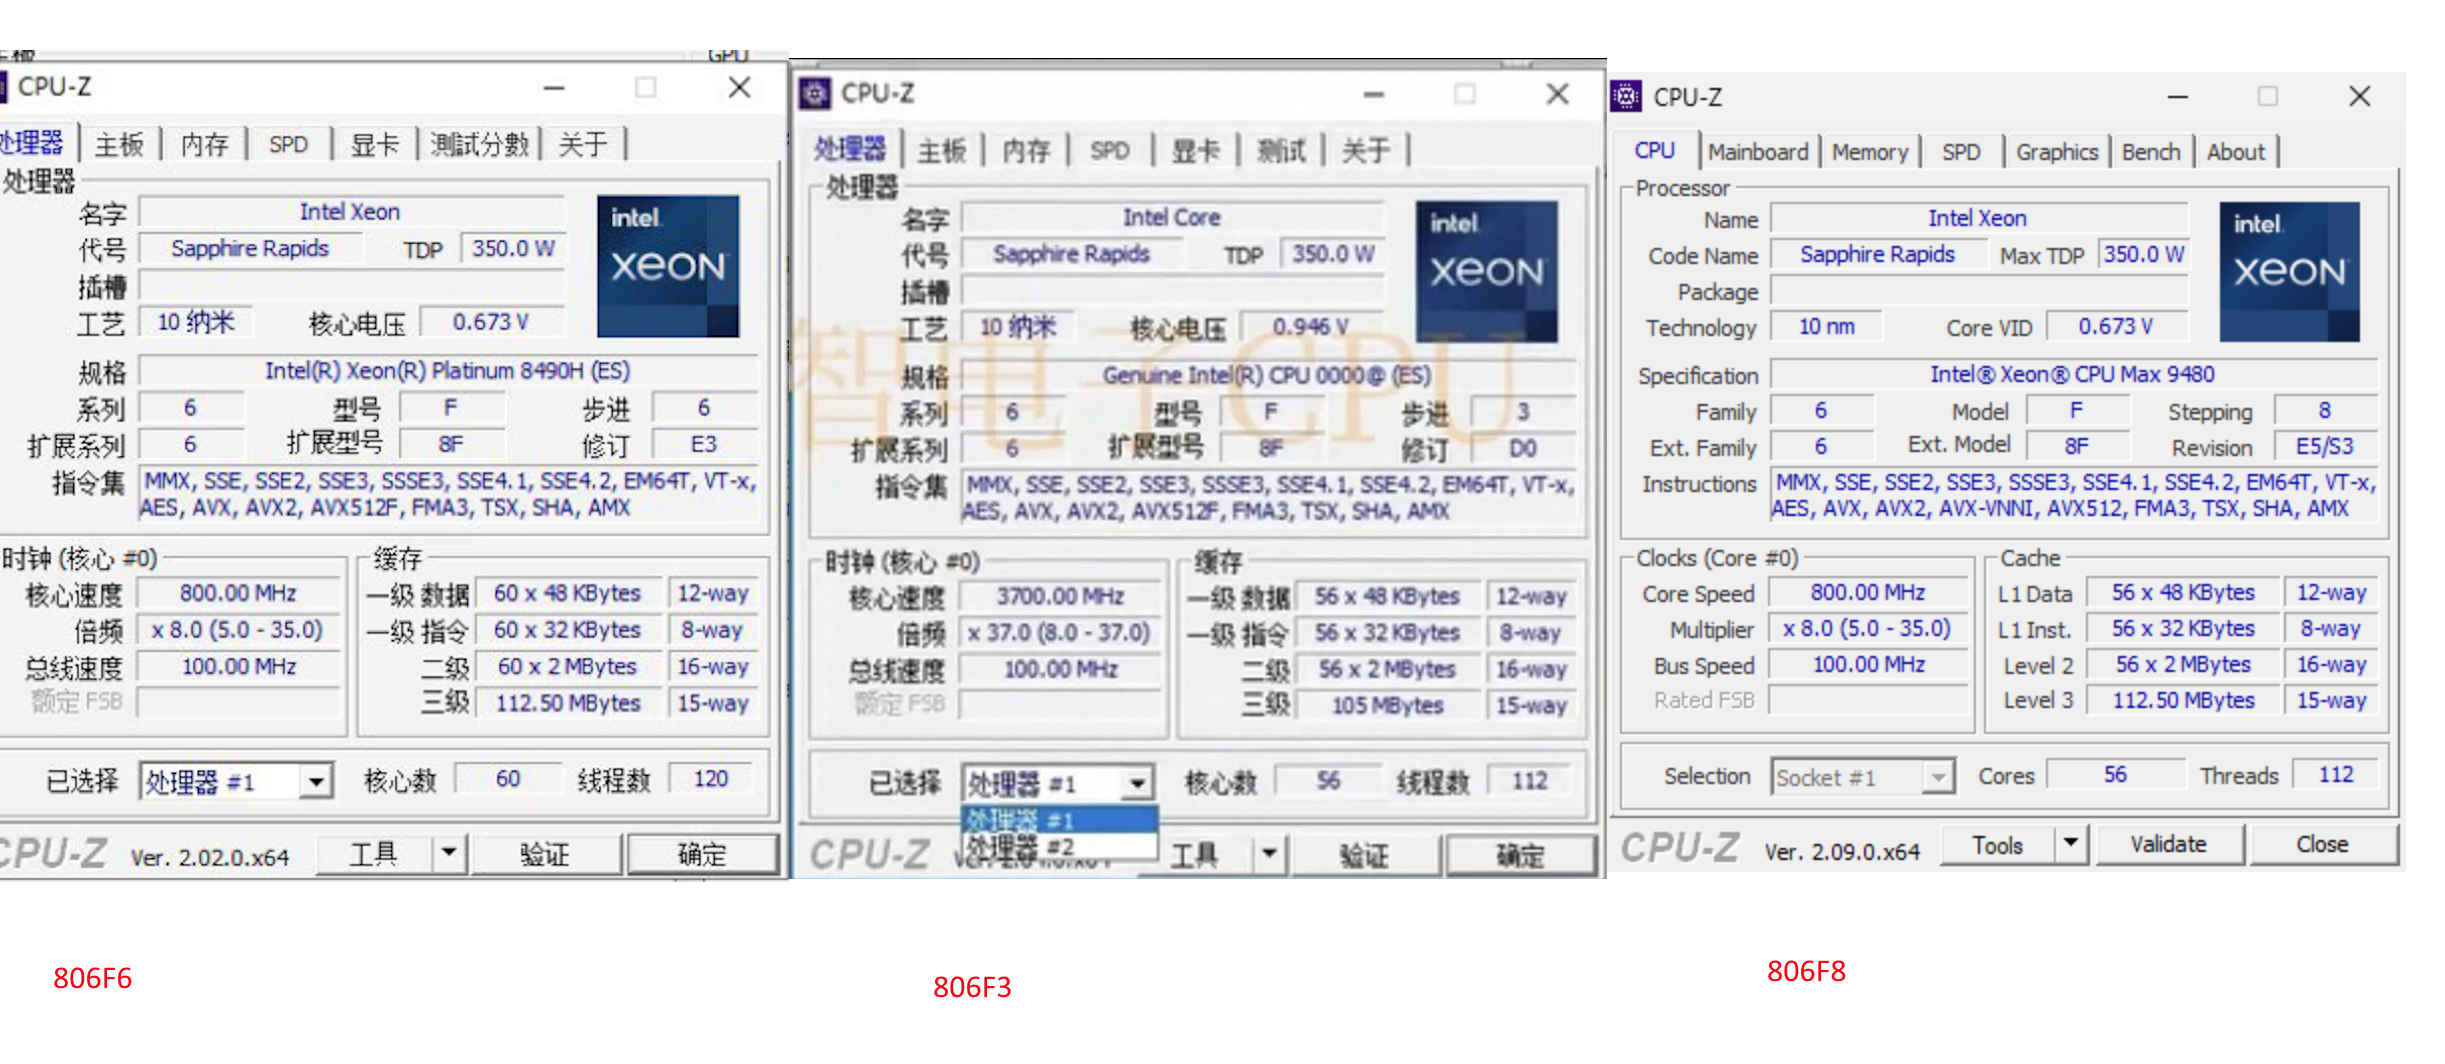The image size is (2445, 1064).
Task: Switch to 主板 tab in the Ver. 2.02.0 window
Action: (x=120, y=145)
